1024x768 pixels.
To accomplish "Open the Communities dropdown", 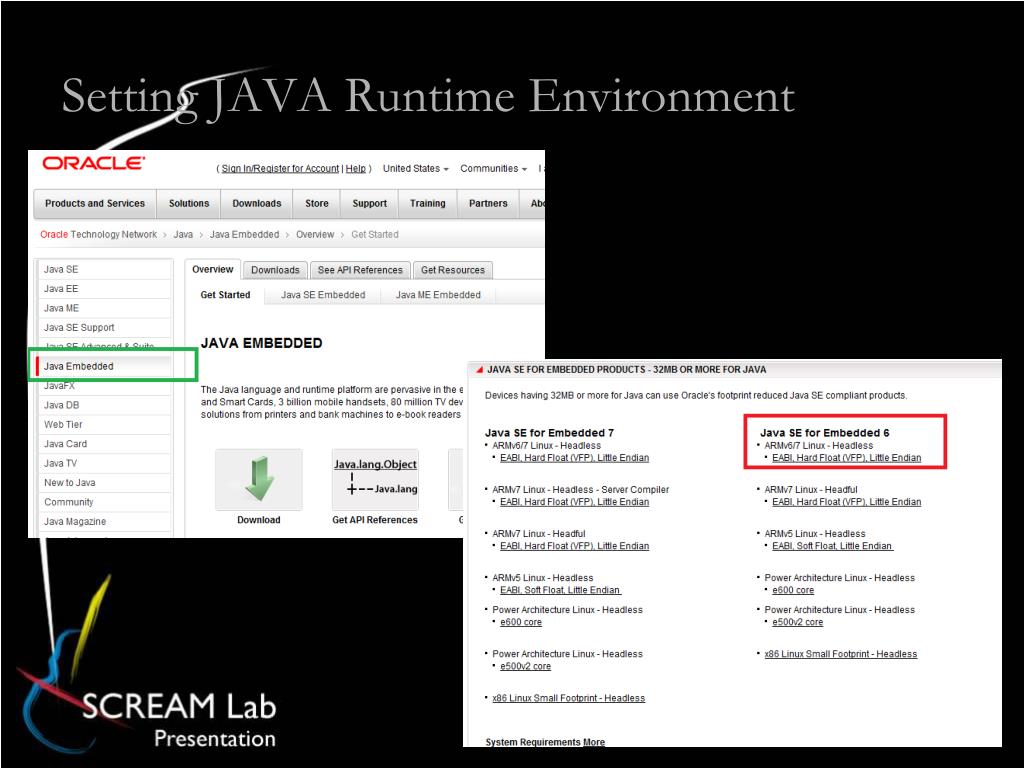I will tap(493, 168).
